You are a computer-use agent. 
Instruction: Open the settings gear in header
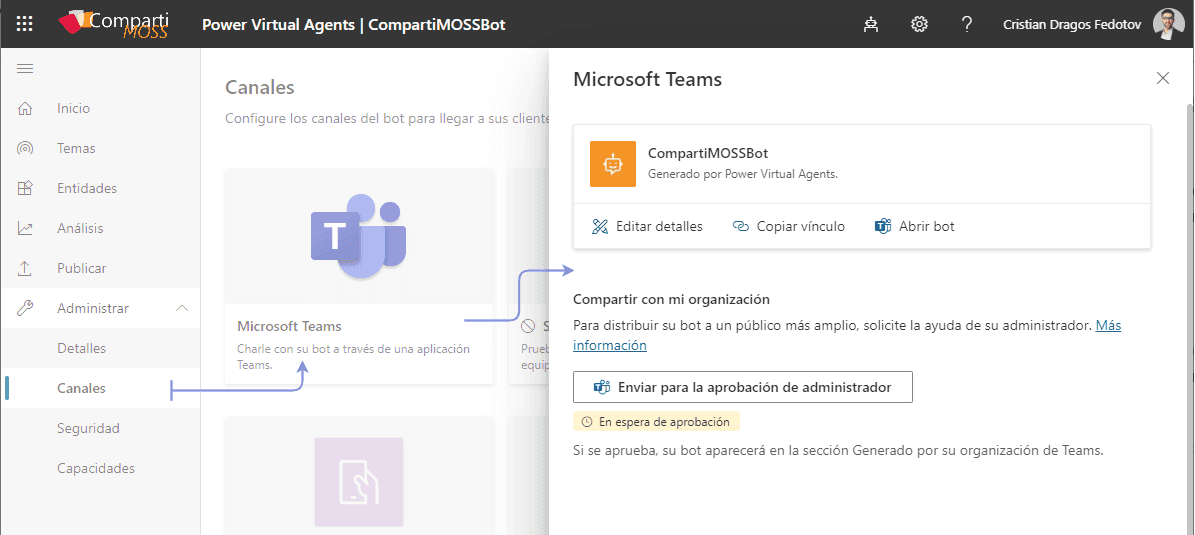[x=919, y=24]
